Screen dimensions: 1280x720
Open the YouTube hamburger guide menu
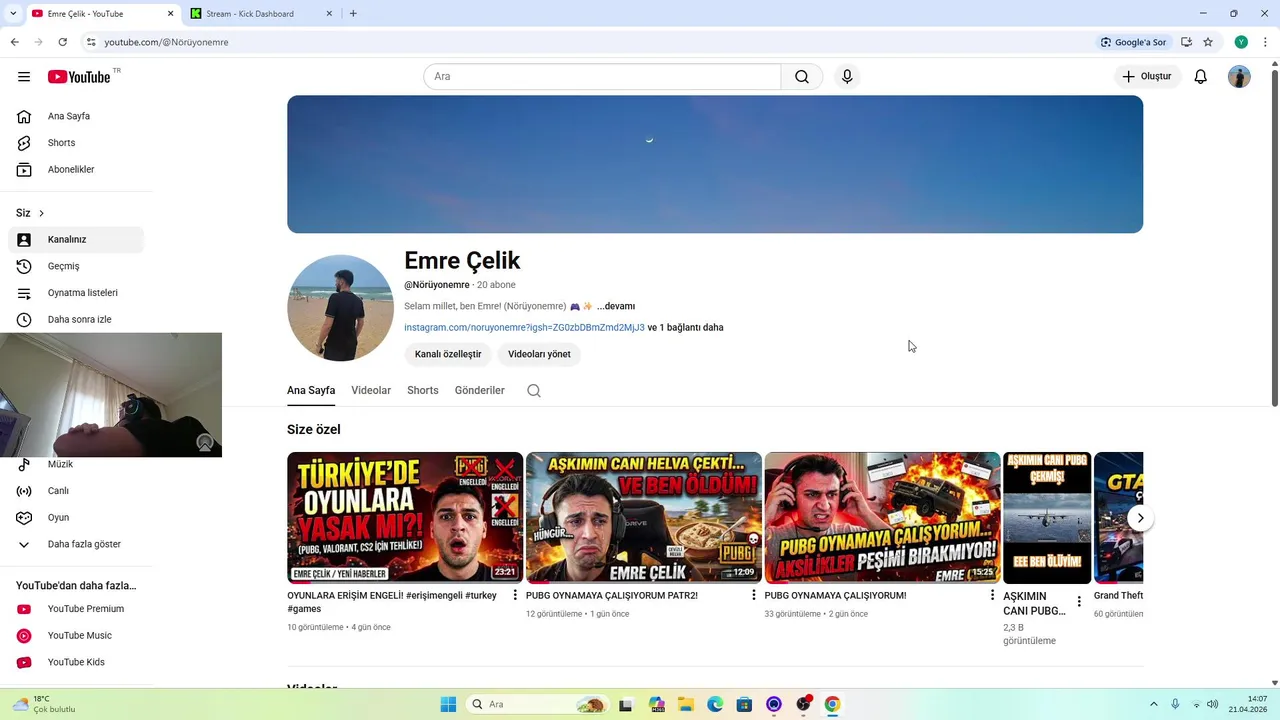24,77
